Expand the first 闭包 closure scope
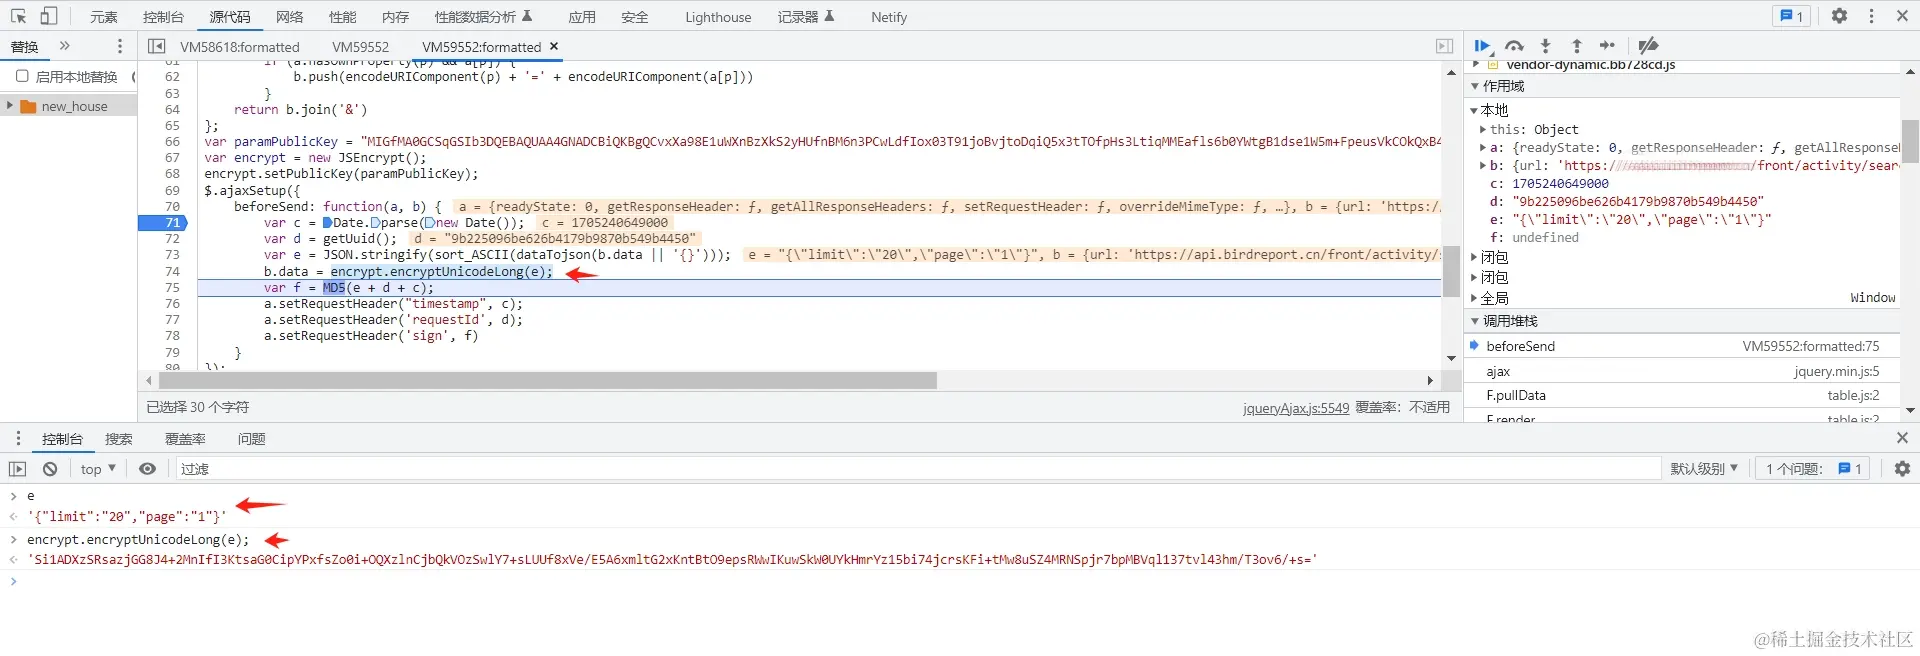 coord(1474,257)
